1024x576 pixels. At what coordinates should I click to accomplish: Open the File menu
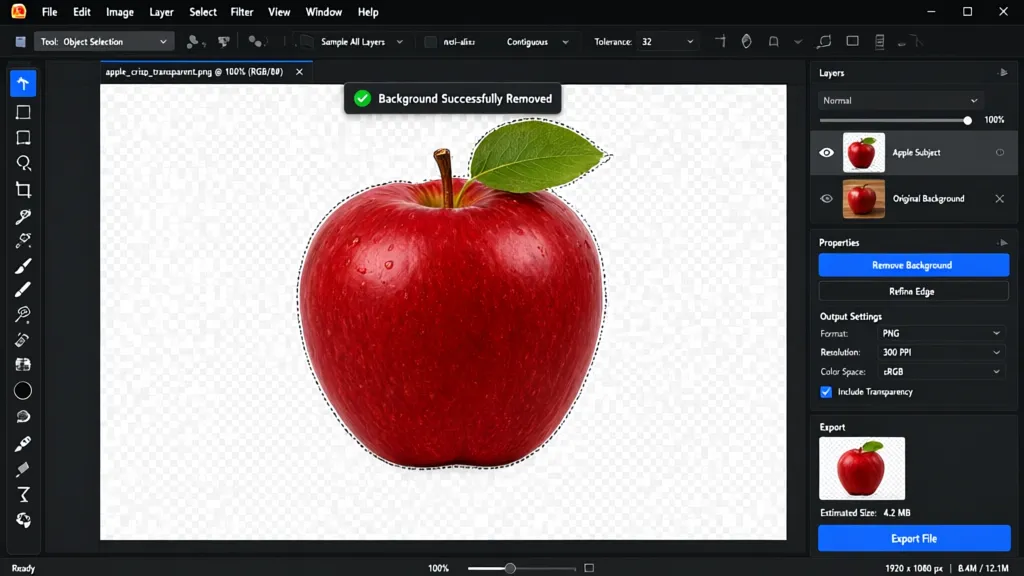point(49,12)
